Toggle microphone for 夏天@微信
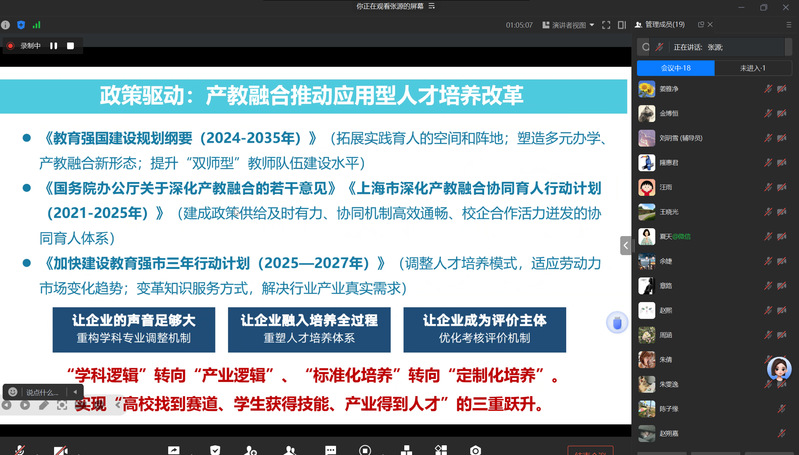Viewport: 799px width, 455px height. [767, 236]
